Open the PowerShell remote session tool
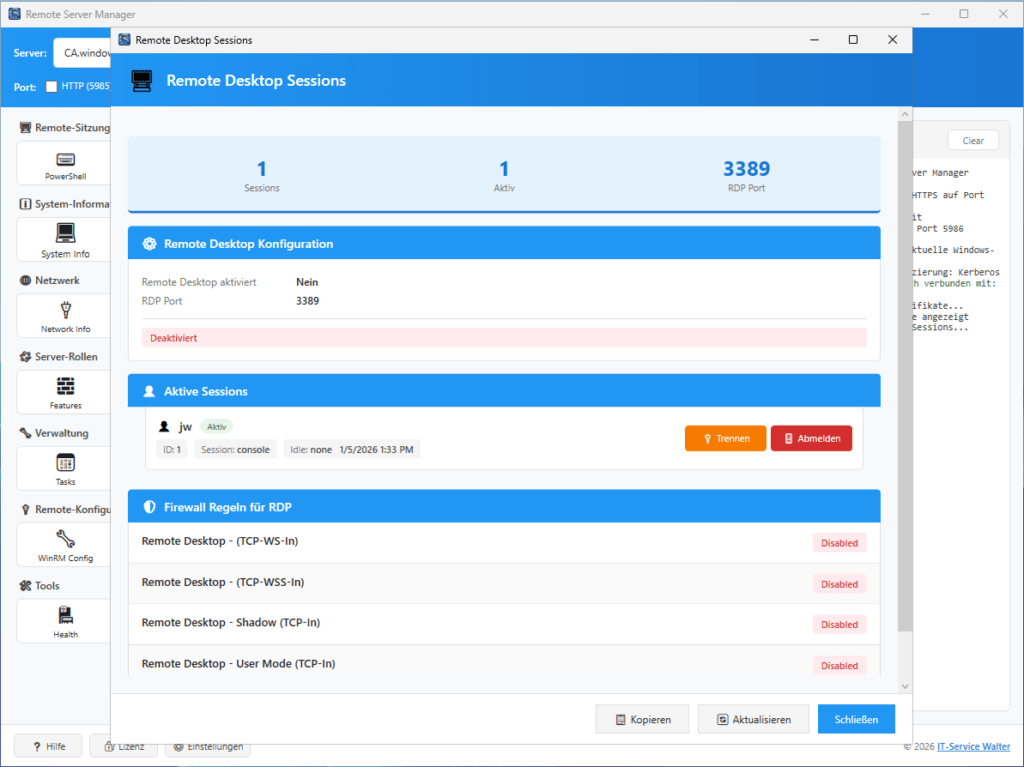The height and width of the screenshot is (767, 1024). pos(63,163)
